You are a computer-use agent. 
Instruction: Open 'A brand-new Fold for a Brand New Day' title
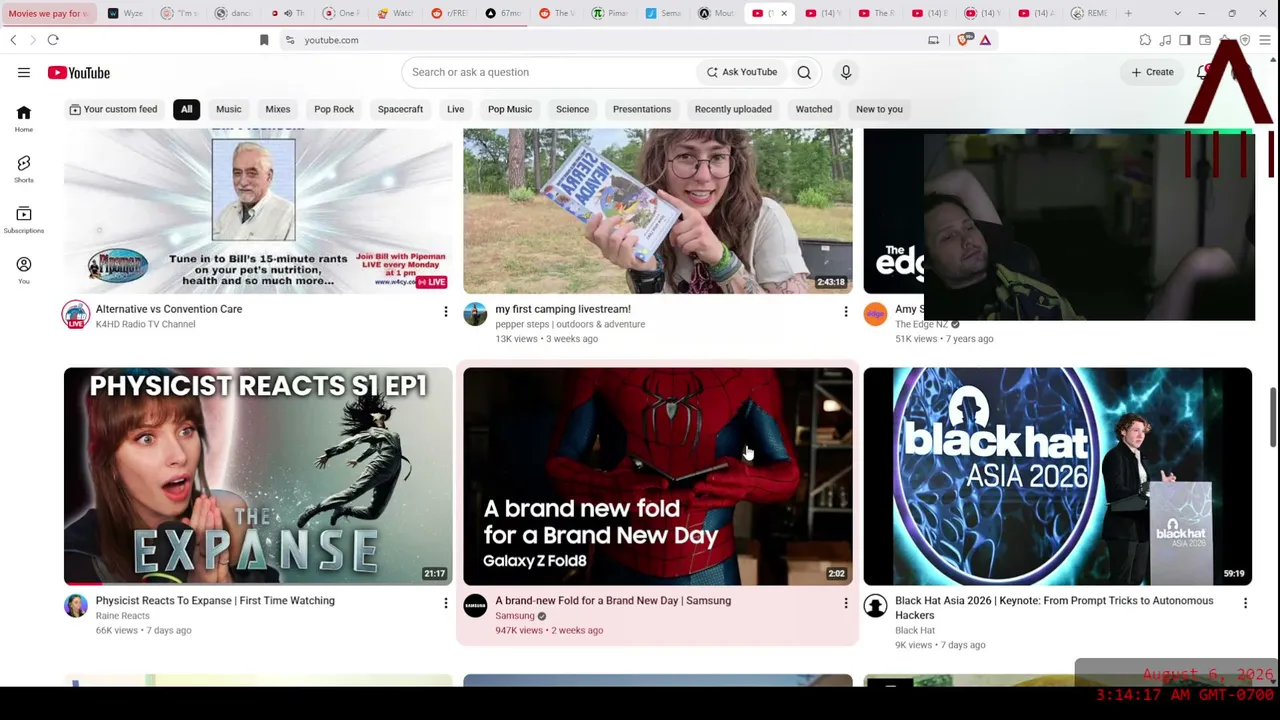click(613, 601)
